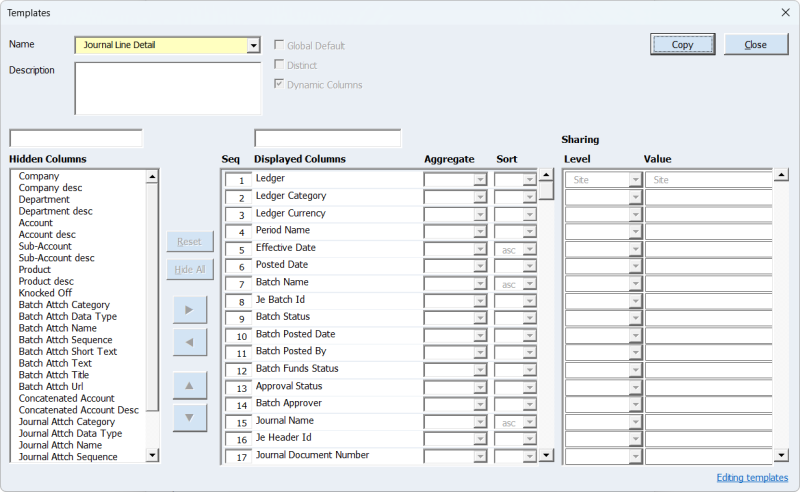Select Company in Hidden Columns
Viewport: 800px width, 492px height.
click(39, 176)
